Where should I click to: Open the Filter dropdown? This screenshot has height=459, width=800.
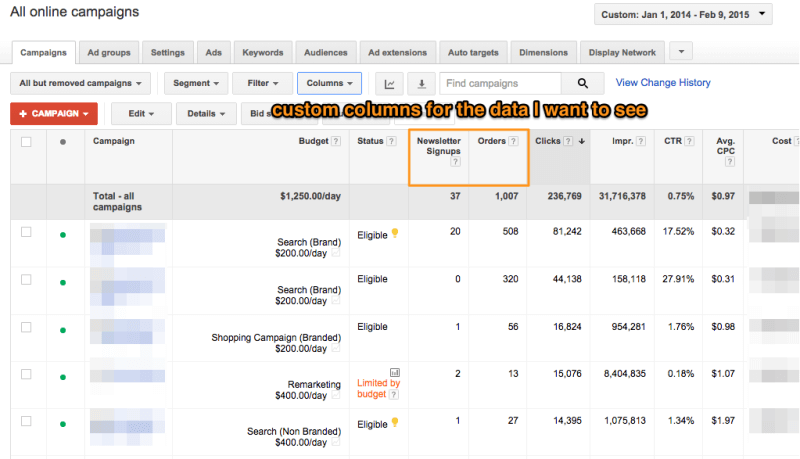tap(262, 83)
